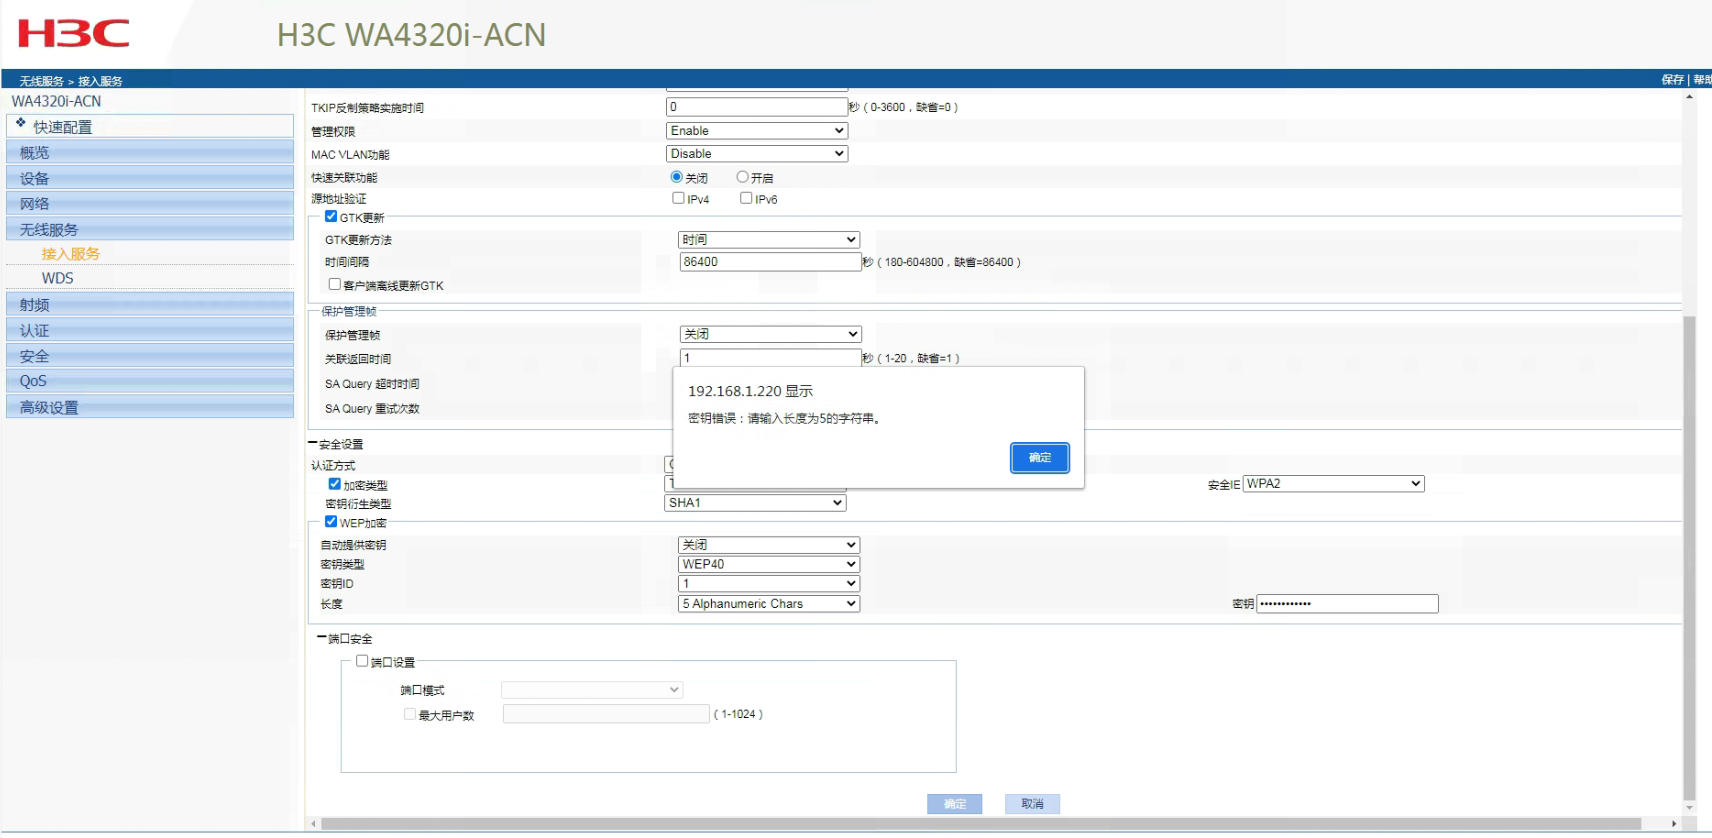Click the 最大用户数 input field
The height and width of the screenshot is (838, 1712).
(606, 714)
